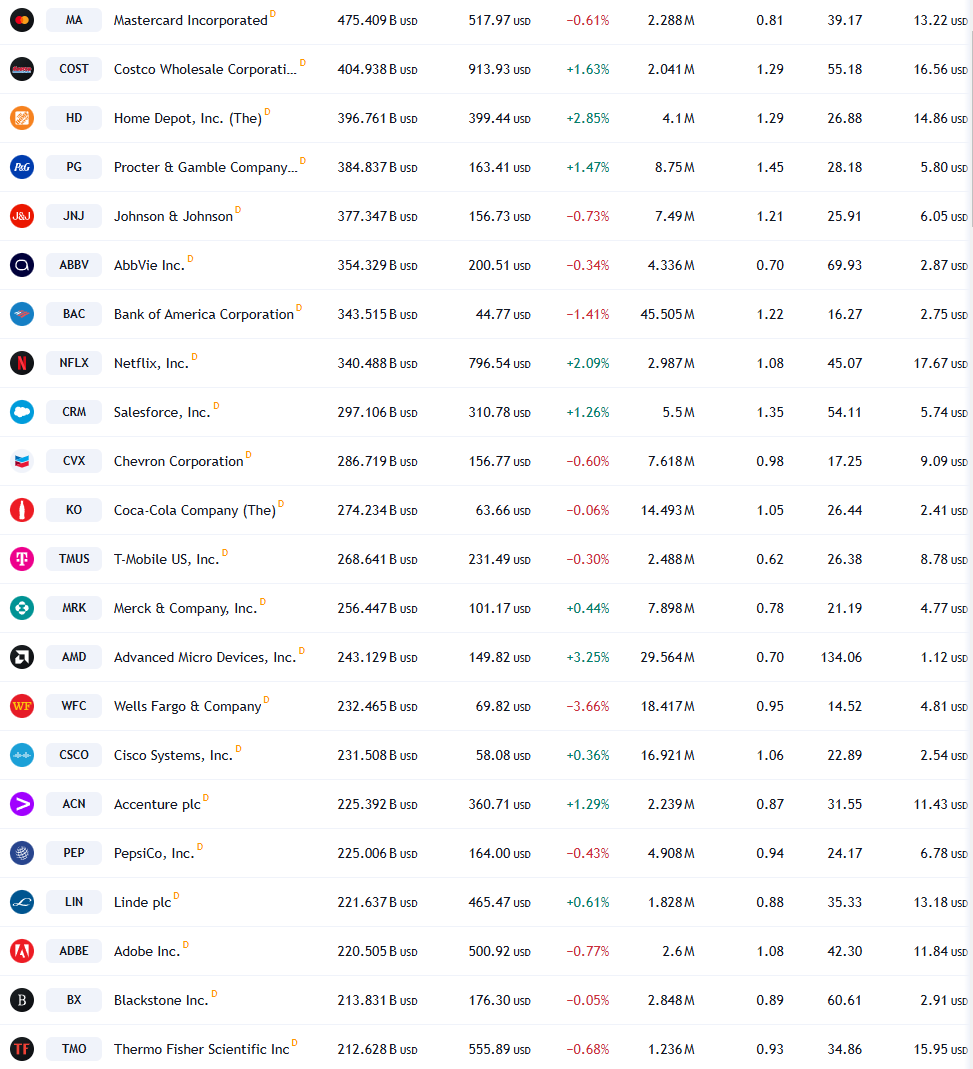Click the Costco price 913.93 USD
973x1069 pixels.
(x=499, y=69)
